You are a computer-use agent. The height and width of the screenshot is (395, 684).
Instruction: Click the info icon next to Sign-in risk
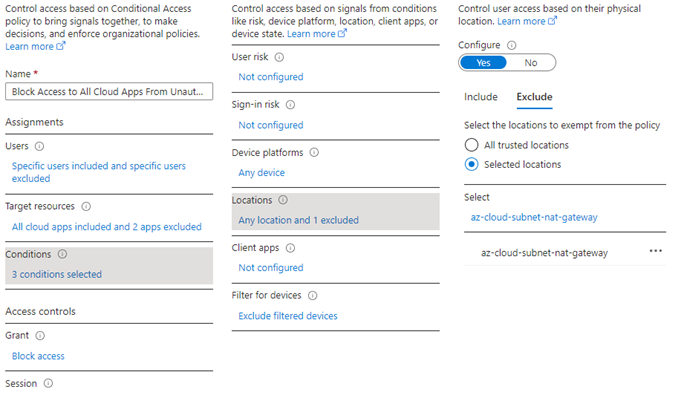pos(290,105)
